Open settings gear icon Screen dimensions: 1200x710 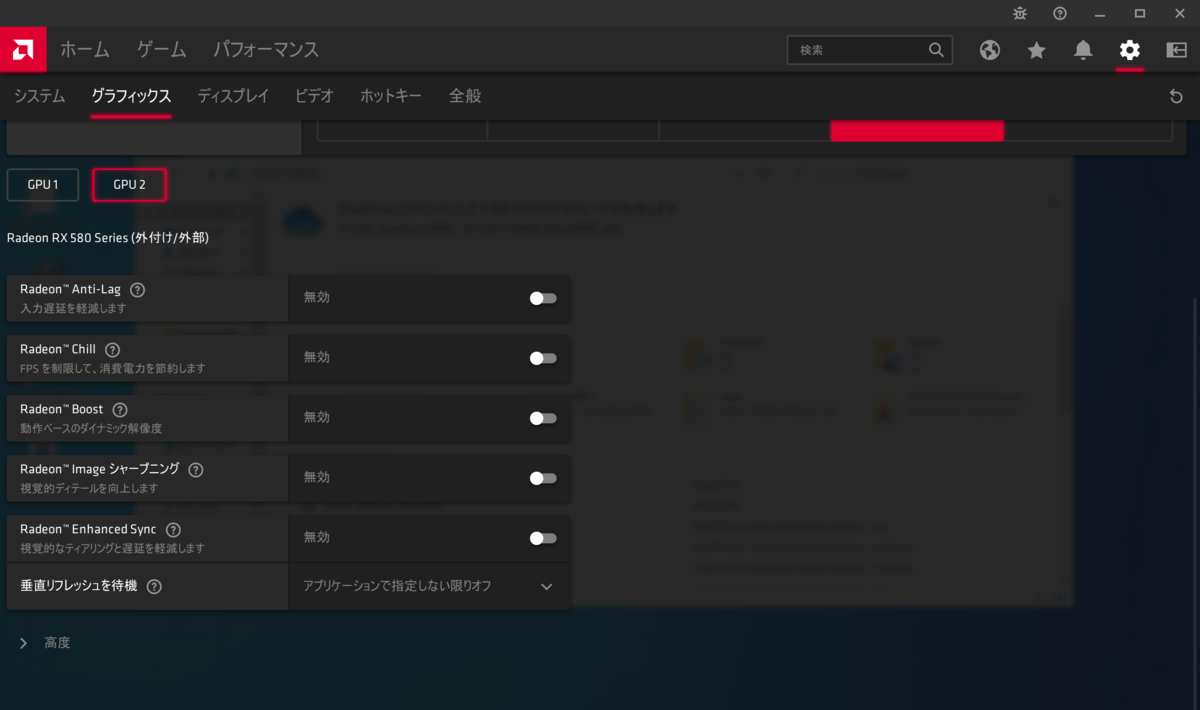1129,50
